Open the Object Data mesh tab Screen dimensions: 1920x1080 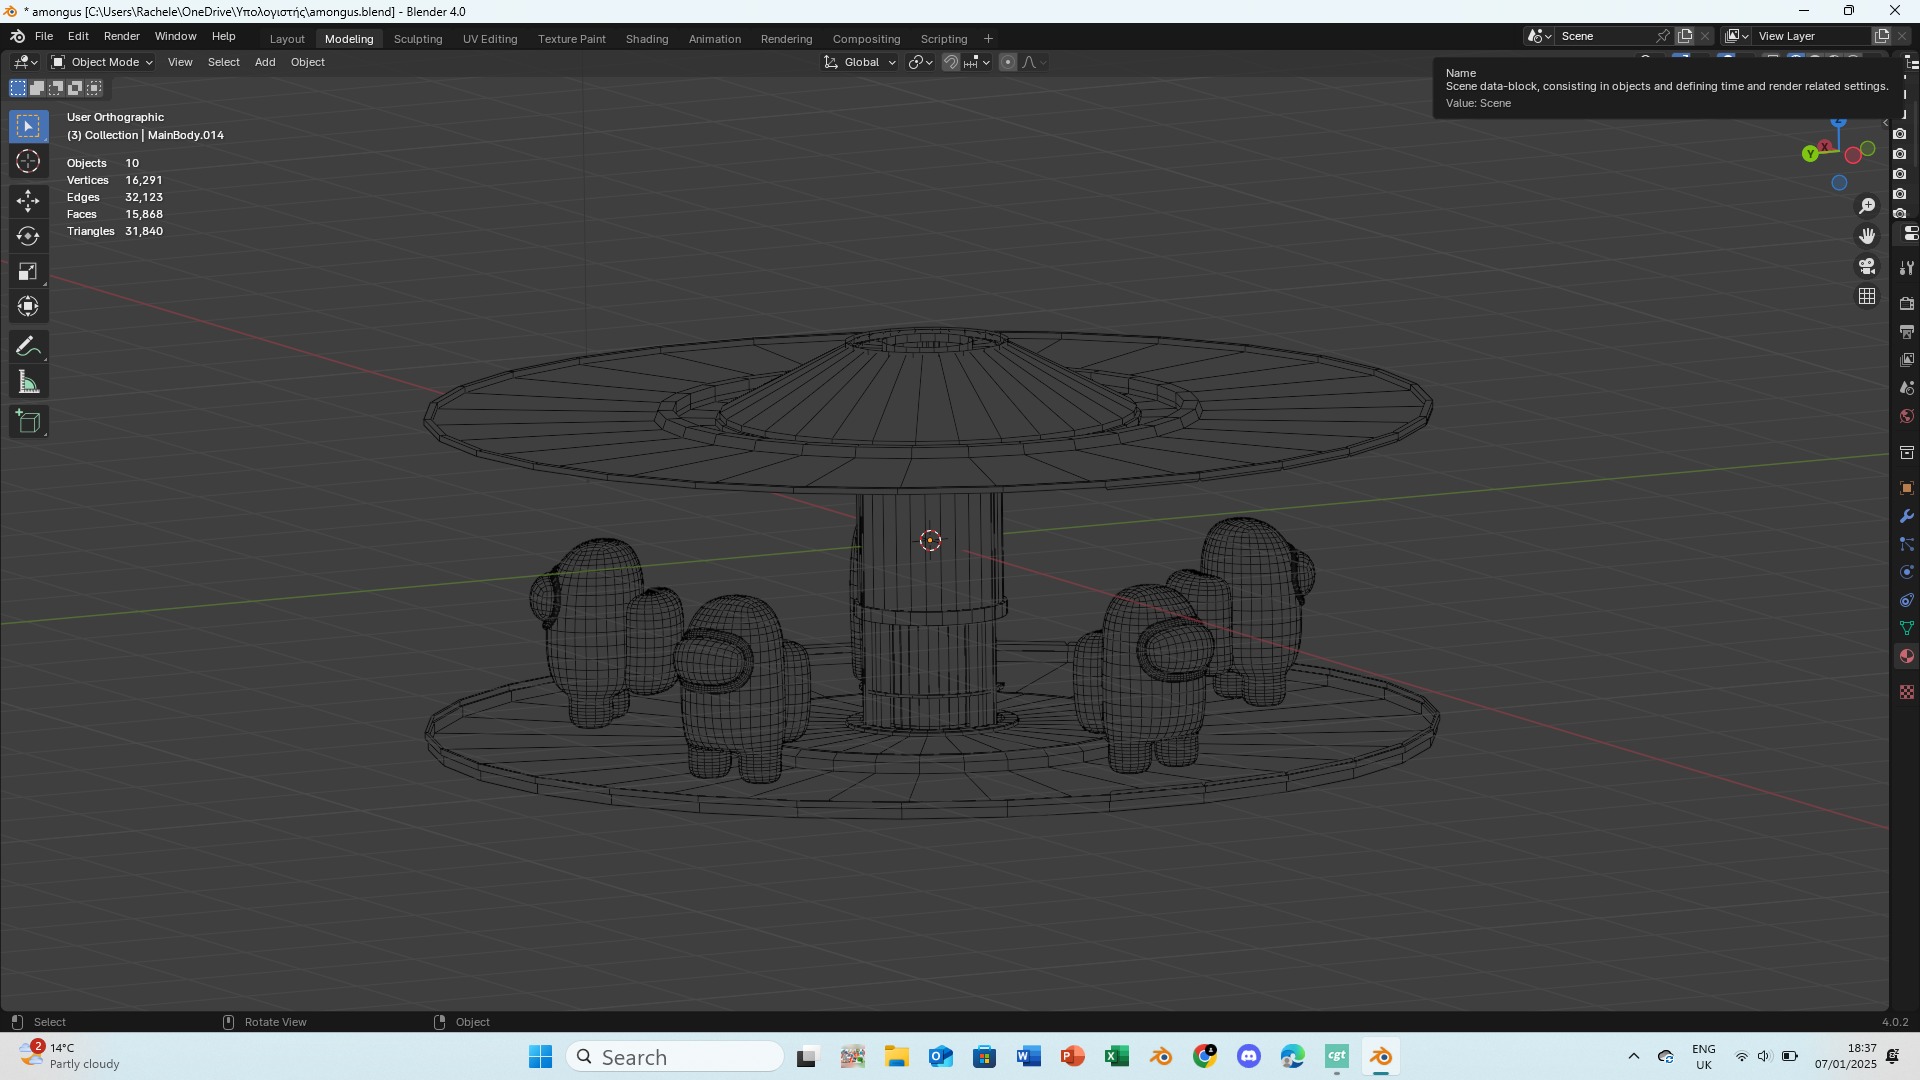coord(1907,628)
